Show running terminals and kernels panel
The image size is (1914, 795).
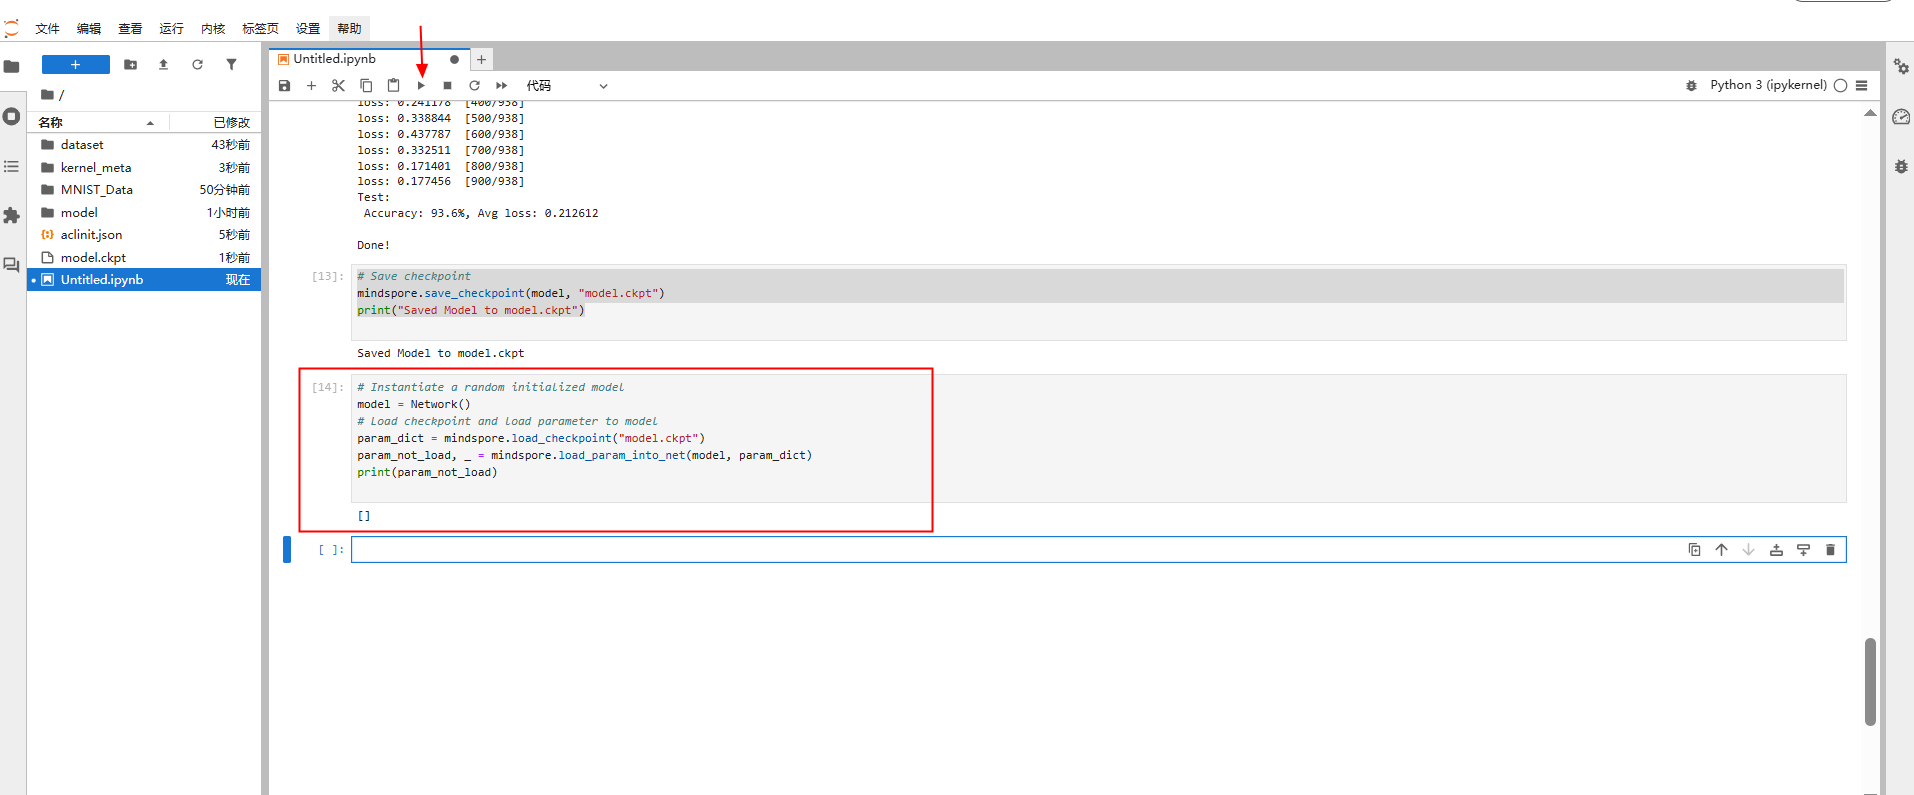[12, 116]
